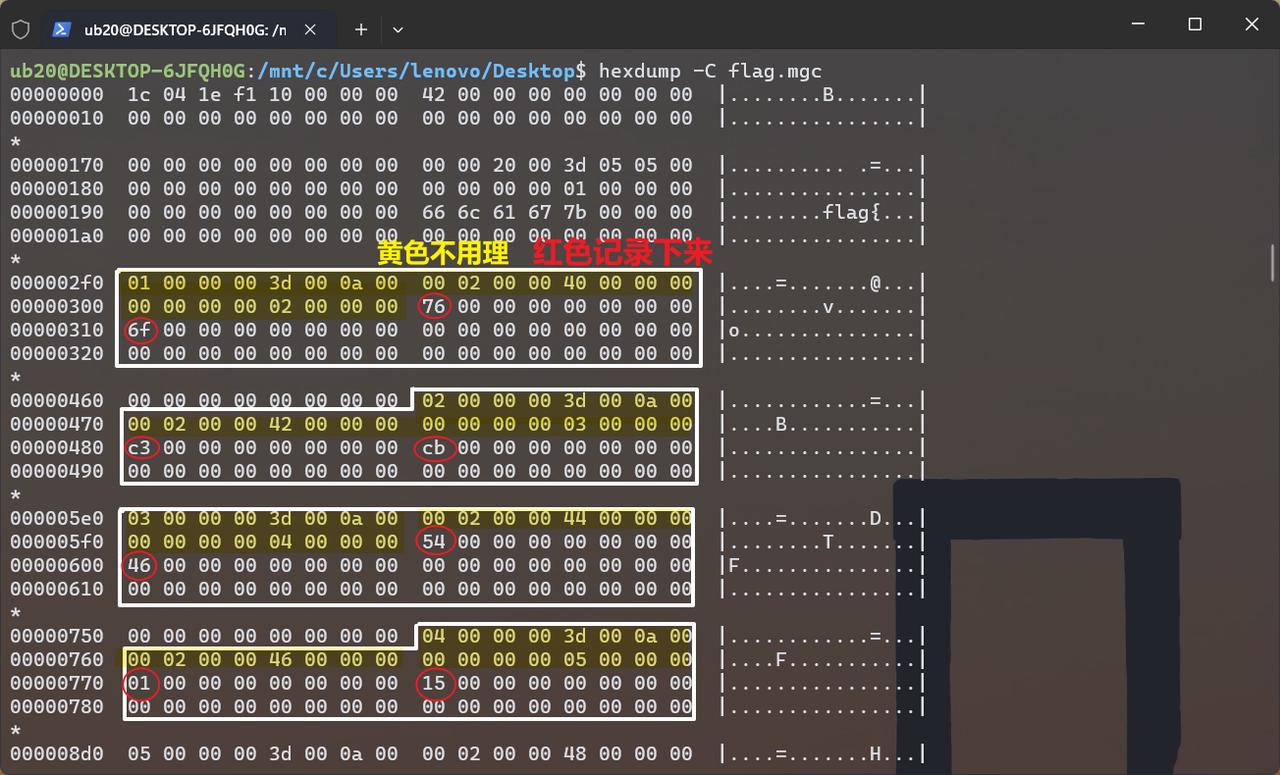Image resolution: width=1280 pixels, height=775 pixels.
Task: Click the hex byte c3 at row 00000480
Action: pyautogui.click(x=140, y=448)
